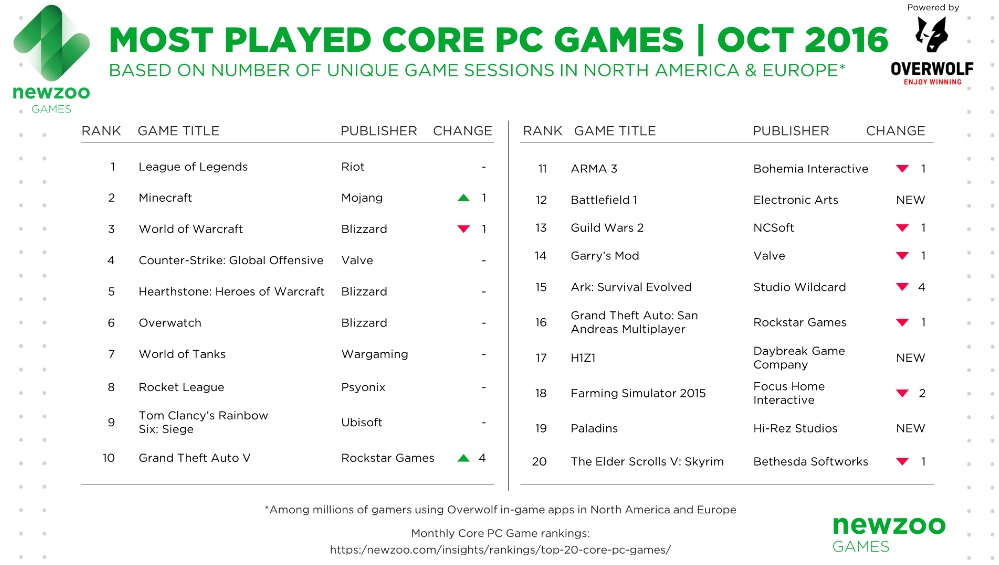Click the bottom-right newzoo GAMES logo
This screenshot has height=565, width=999.
click(x=889, y=534)
